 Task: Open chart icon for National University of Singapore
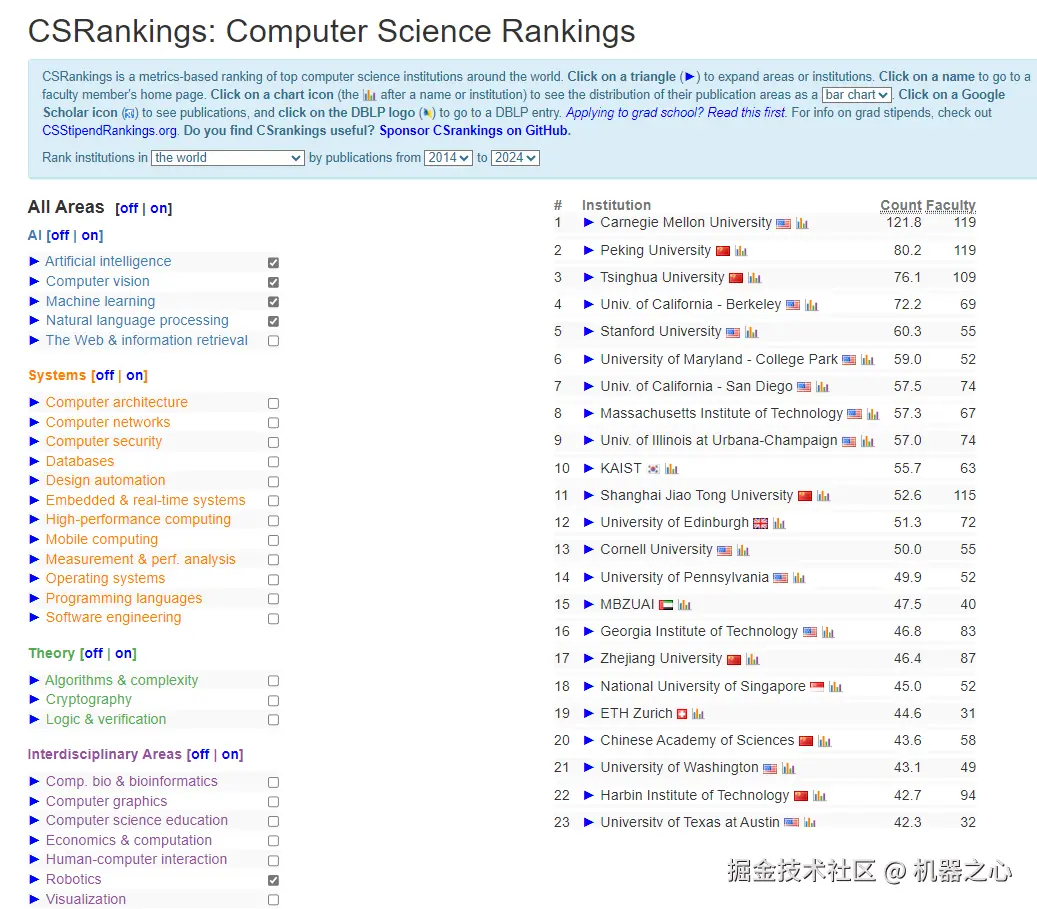point(835,687)
